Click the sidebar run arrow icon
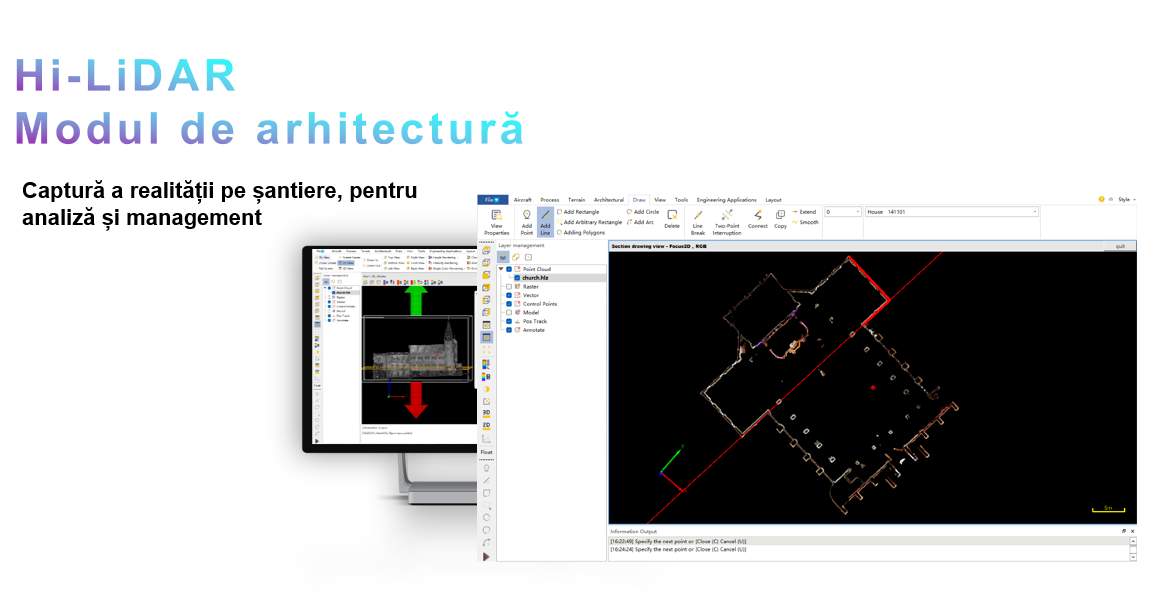 point(486,557)
